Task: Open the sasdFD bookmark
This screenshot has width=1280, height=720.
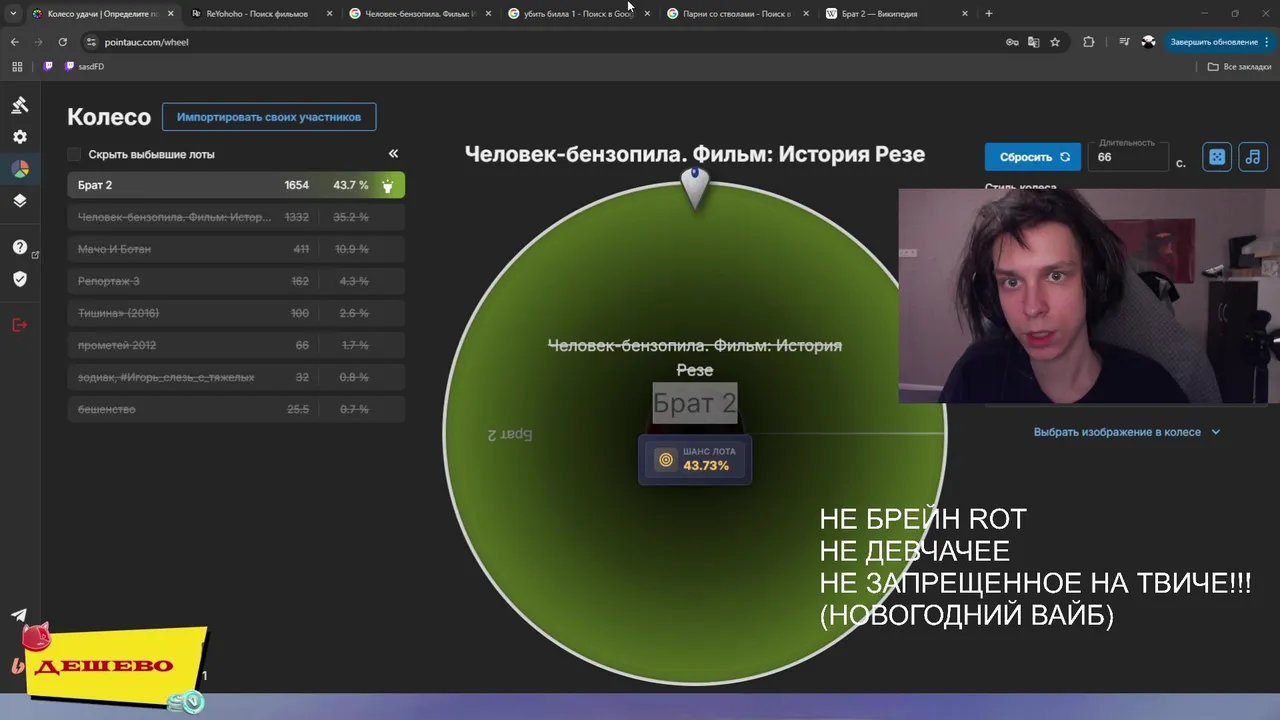Action: coord(84,66)
